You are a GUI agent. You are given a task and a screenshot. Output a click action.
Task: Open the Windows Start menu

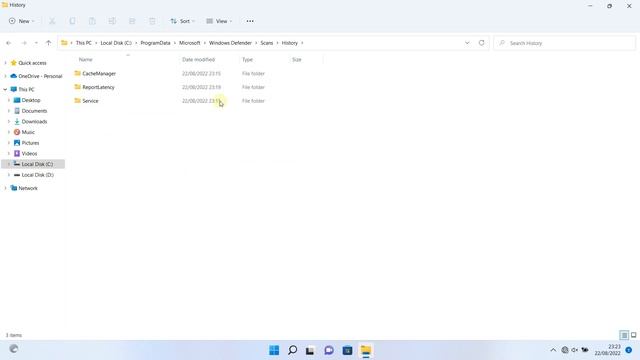coord(274,350)
